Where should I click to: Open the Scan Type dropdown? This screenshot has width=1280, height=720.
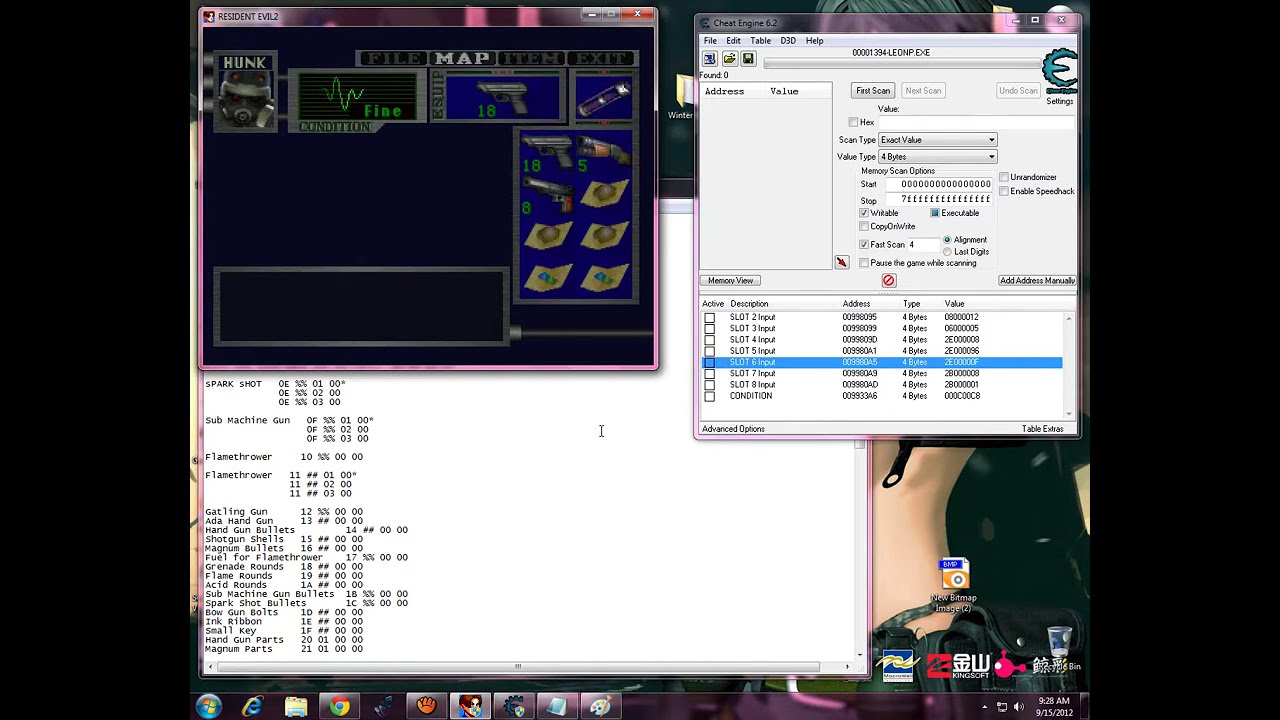pyautogui.click(x=937, y=140)
